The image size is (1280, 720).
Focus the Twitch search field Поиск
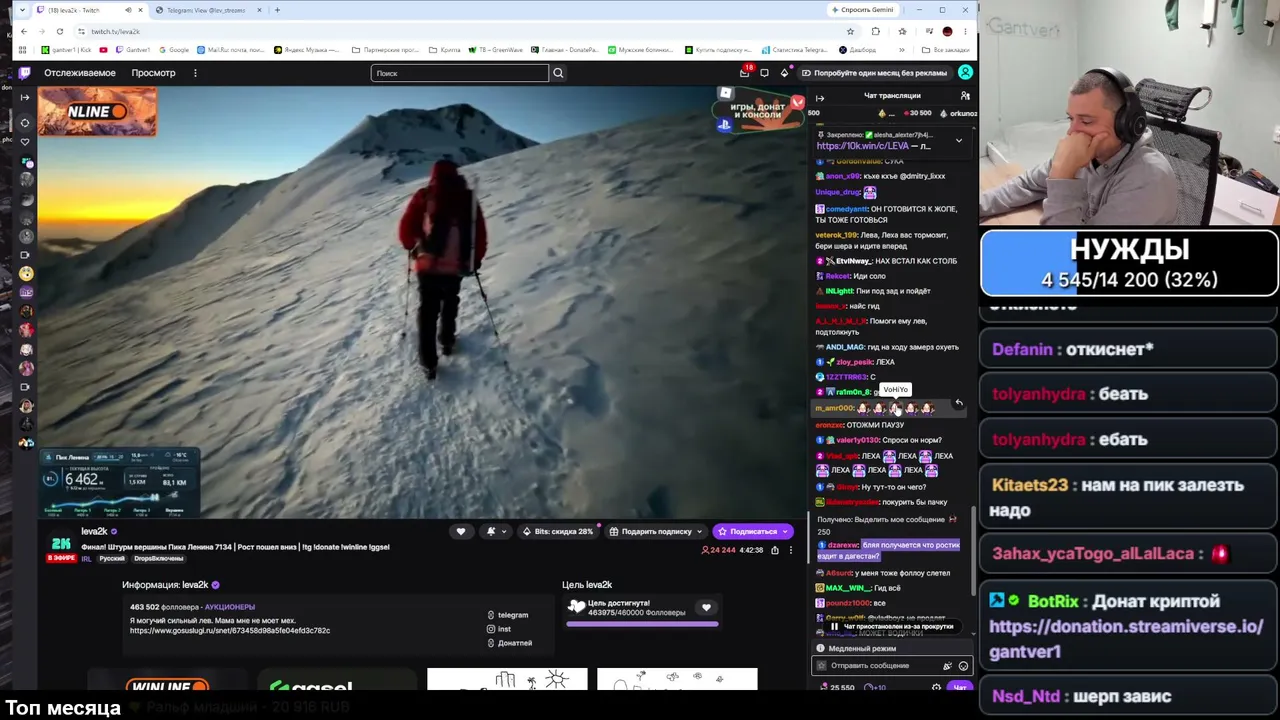coord(460,73)
